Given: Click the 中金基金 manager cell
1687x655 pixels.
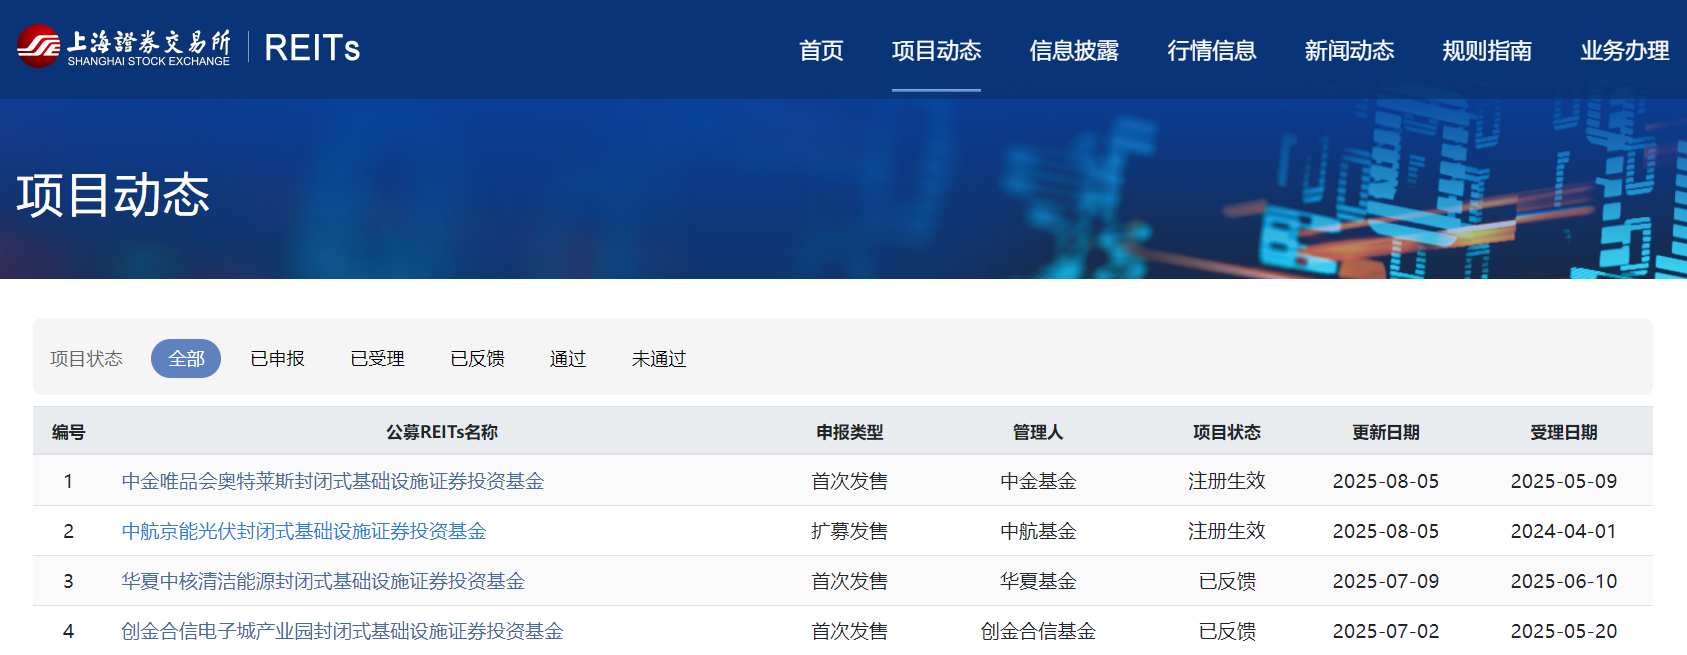Looking at the screenshot, I should pos(1038,481).
